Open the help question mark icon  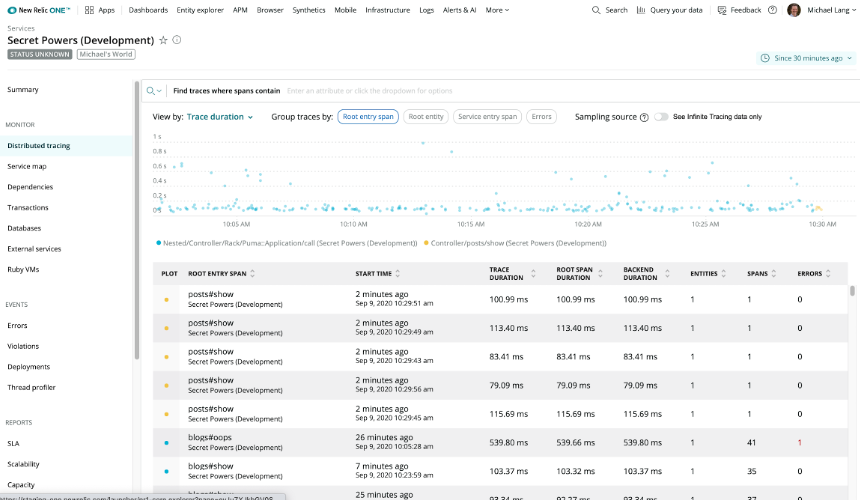(x=772, y=10)
